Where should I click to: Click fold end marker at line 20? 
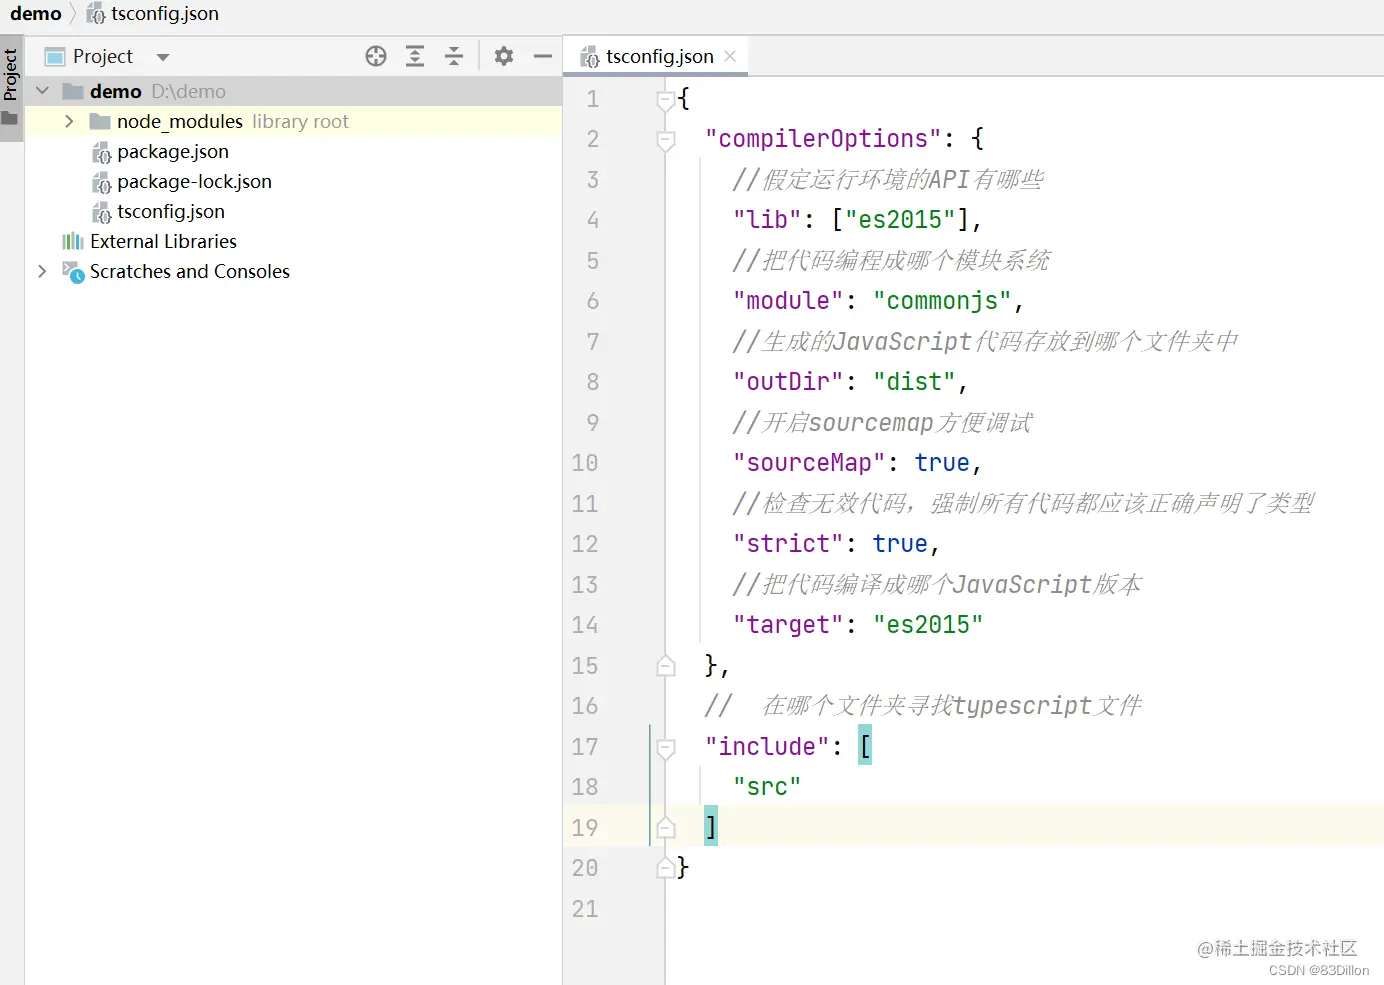click(x=665, y=868)
